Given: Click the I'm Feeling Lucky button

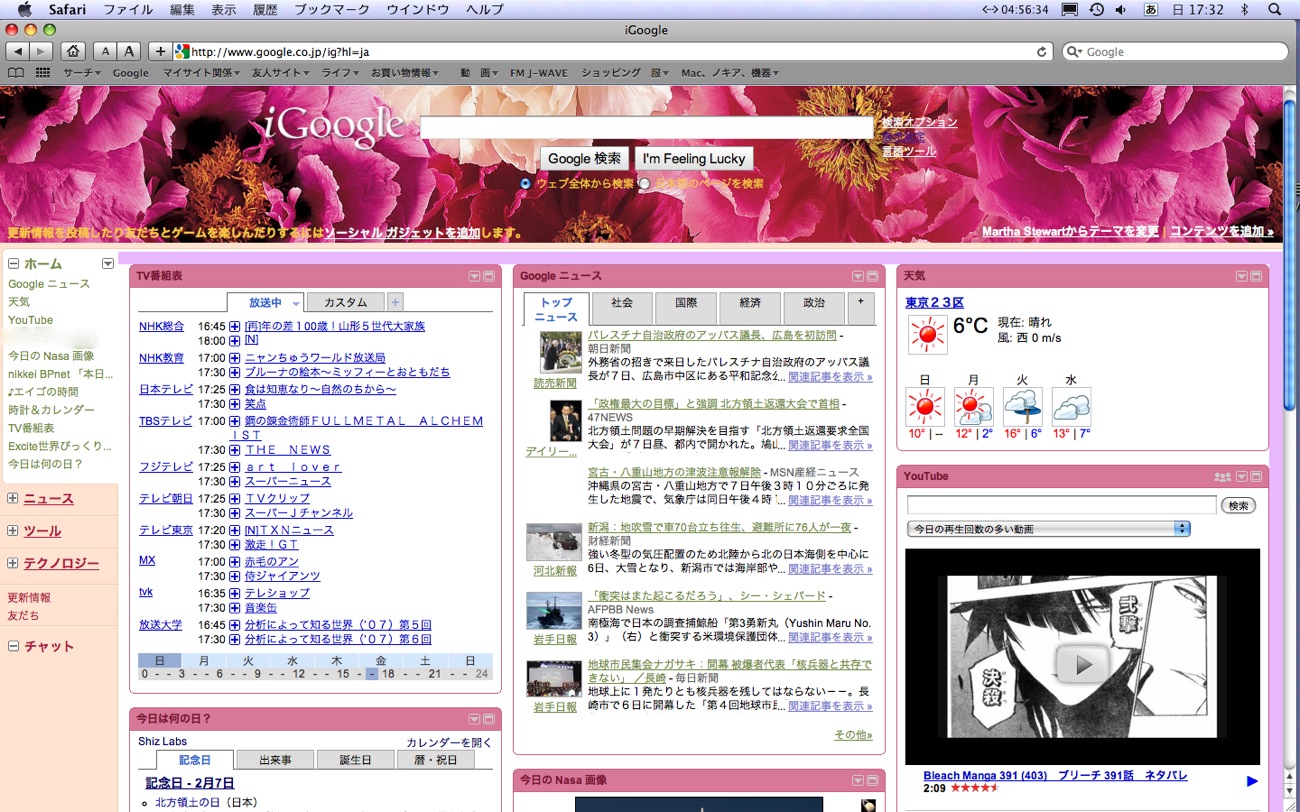Looking at the screenshot, I should 694,158.
